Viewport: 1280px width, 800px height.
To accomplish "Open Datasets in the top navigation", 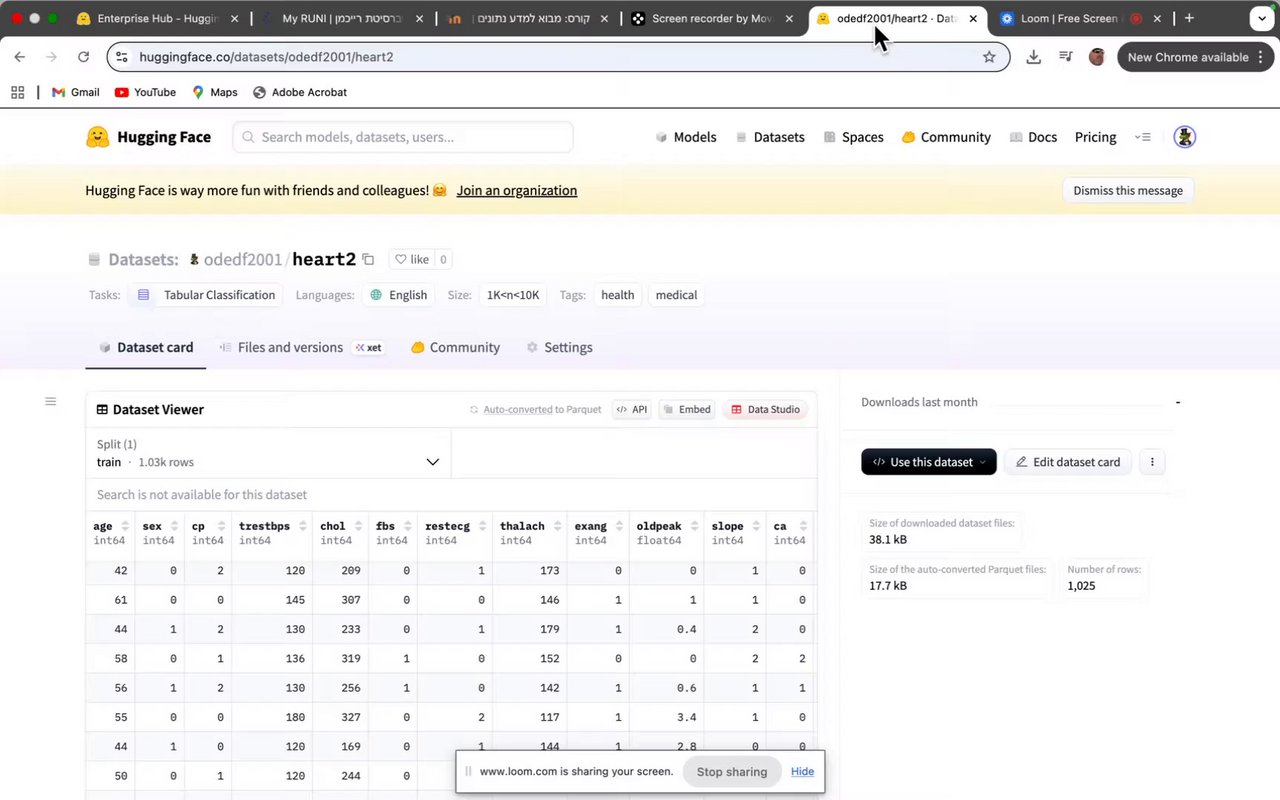I will pyautogui.click(x=770, y=137).
